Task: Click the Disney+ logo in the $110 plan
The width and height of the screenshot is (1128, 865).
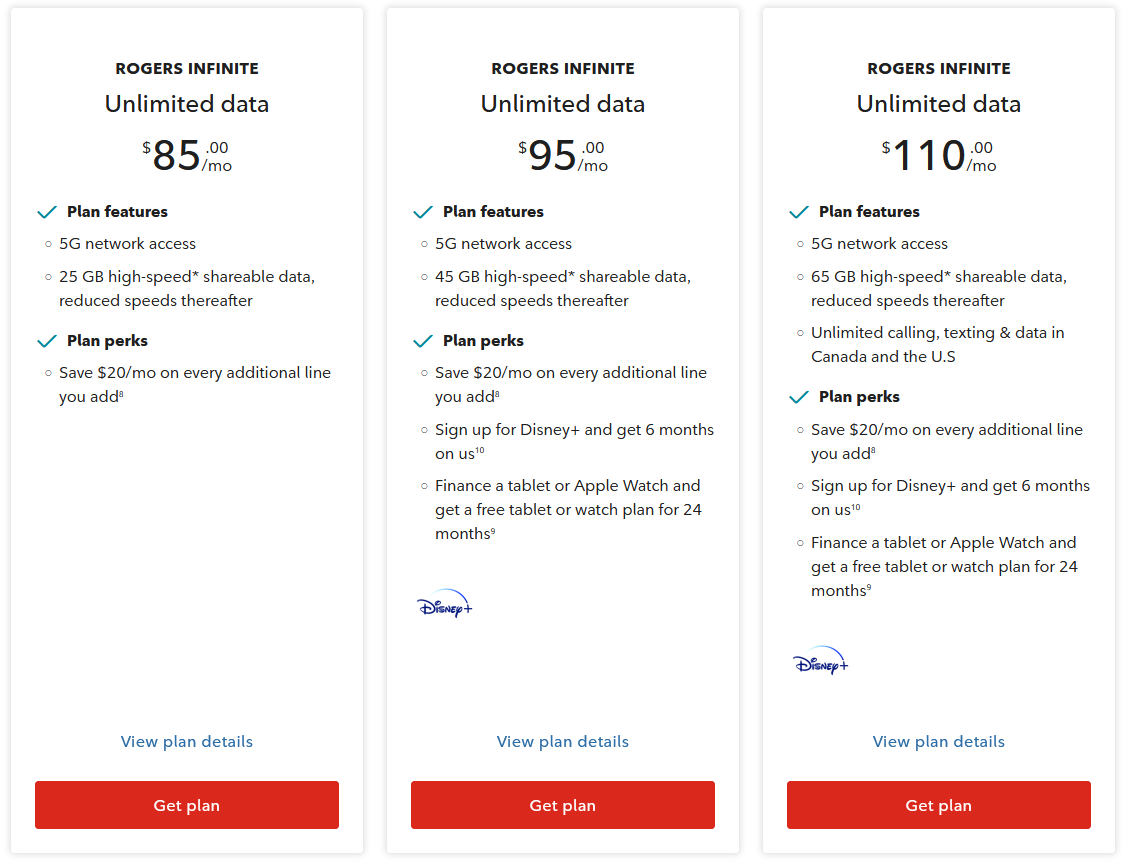Action: (x=820, y=662)
